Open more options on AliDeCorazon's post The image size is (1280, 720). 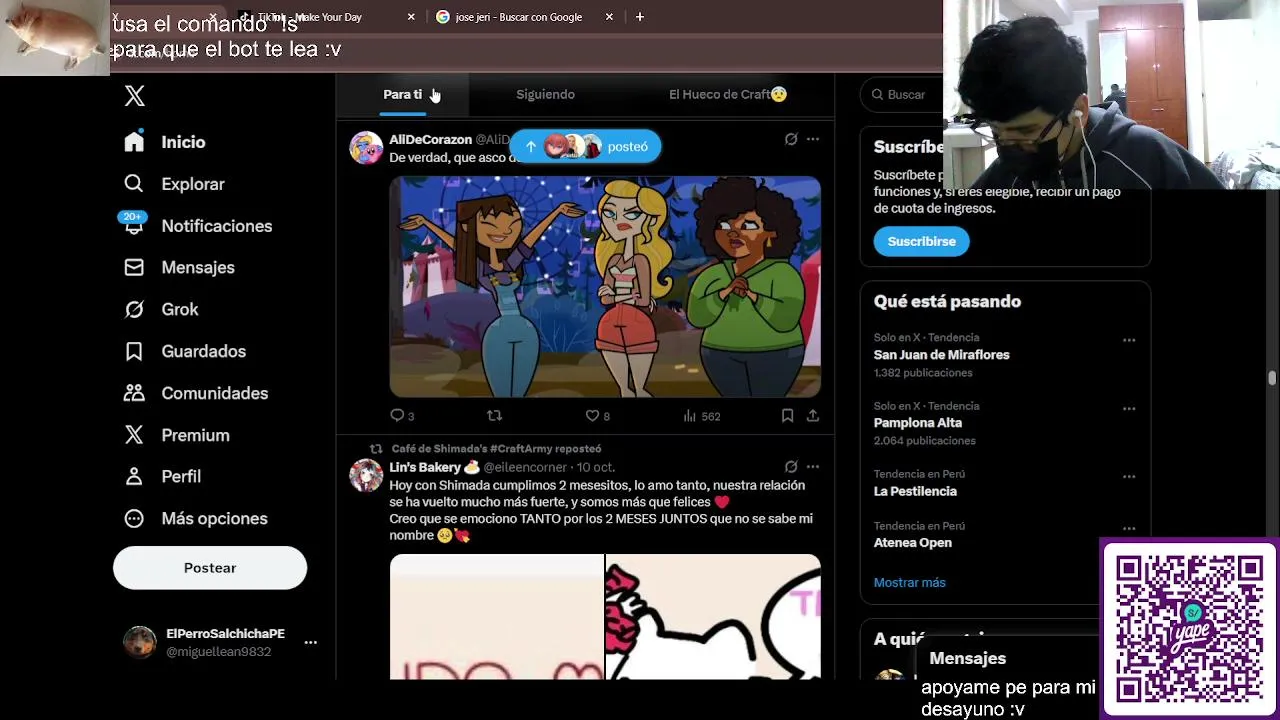click(813, 139)
